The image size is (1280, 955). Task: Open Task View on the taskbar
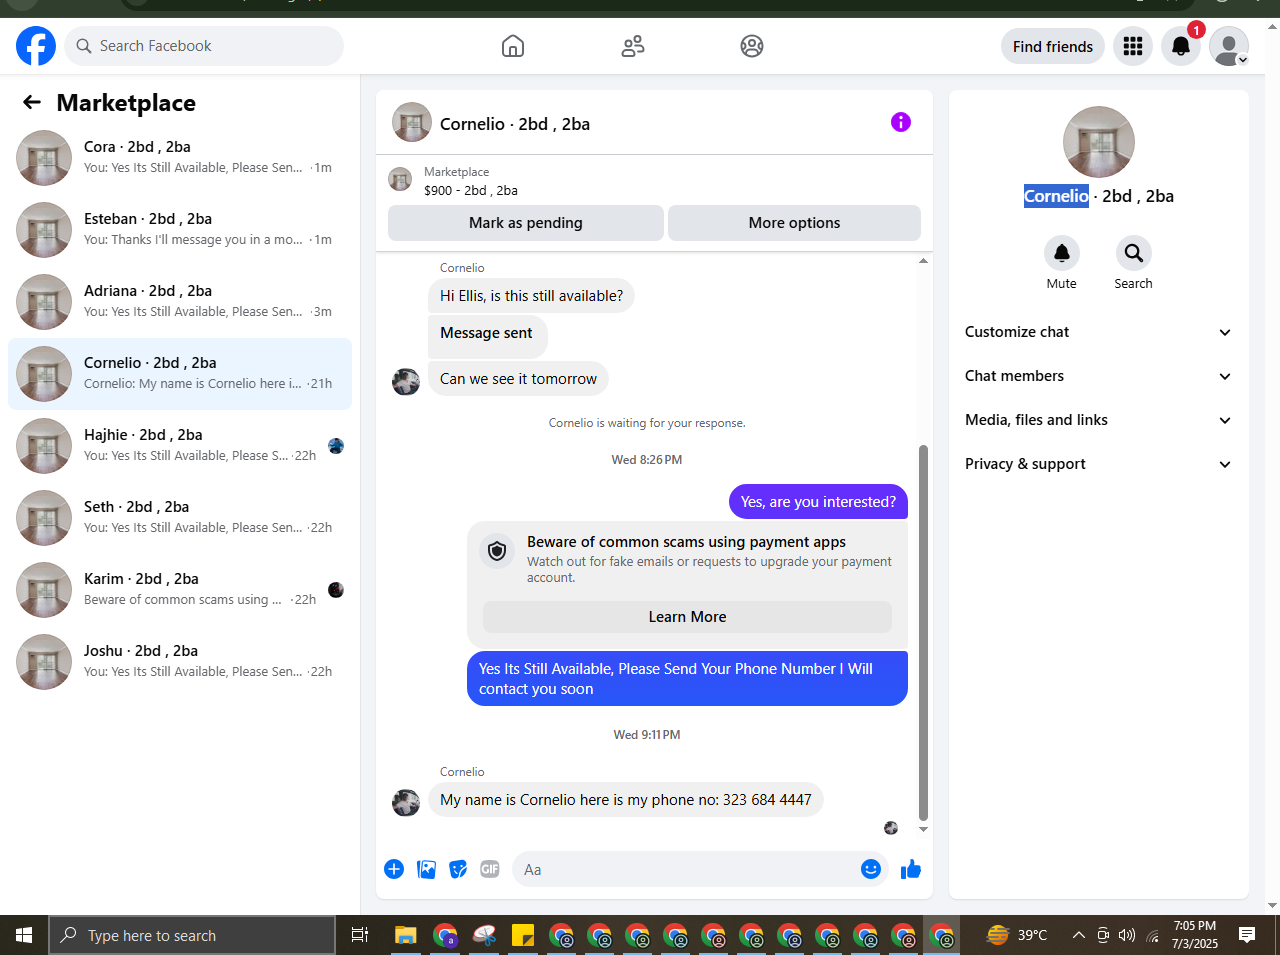360,935
